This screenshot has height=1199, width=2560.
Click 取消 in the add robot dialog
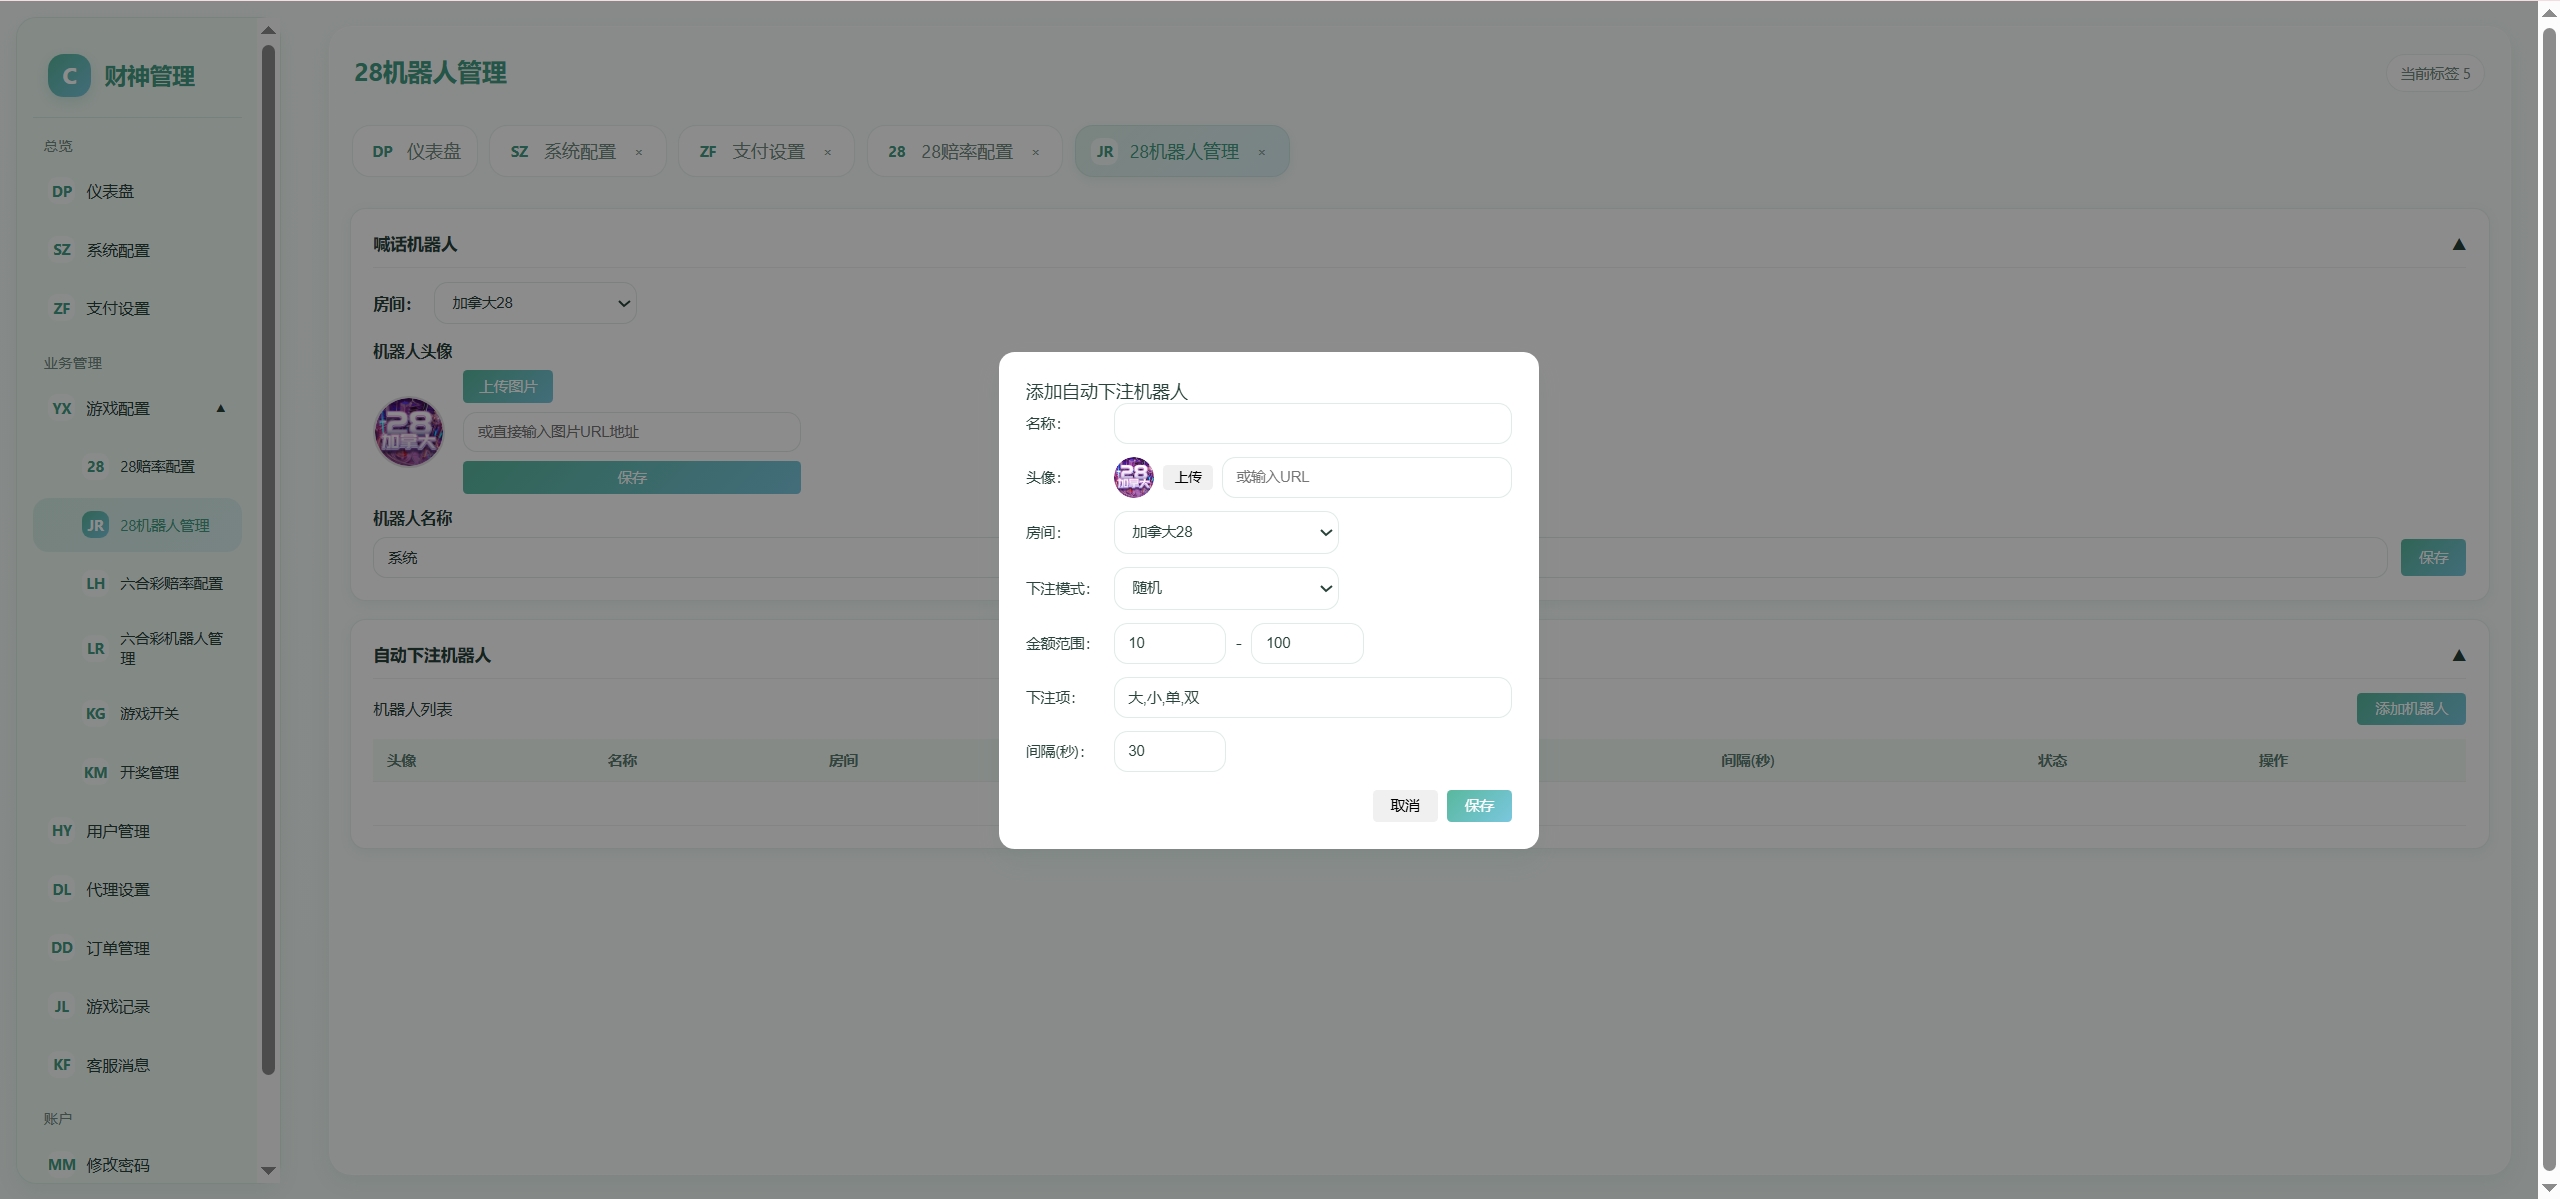point(1405,806)
